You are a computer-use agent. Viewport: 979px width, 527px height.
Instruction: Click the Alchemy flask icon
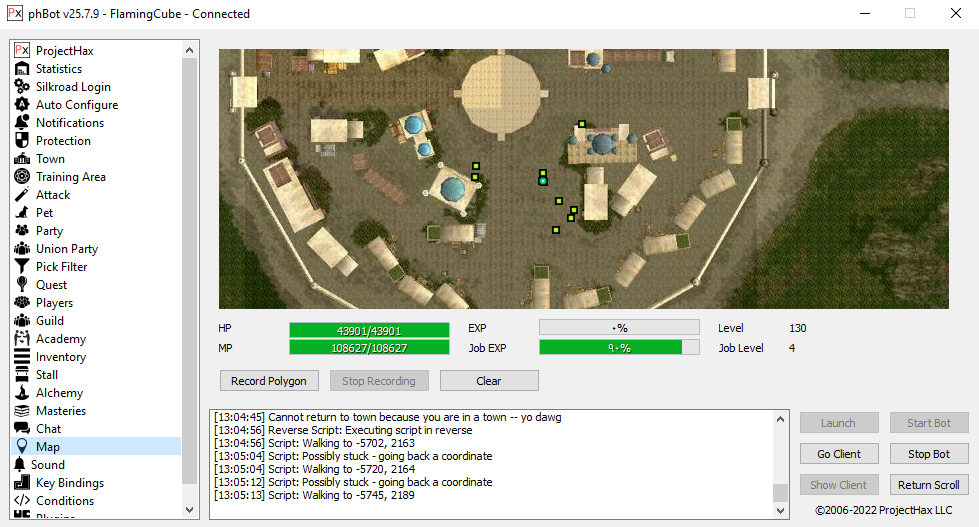coord(21,393)
